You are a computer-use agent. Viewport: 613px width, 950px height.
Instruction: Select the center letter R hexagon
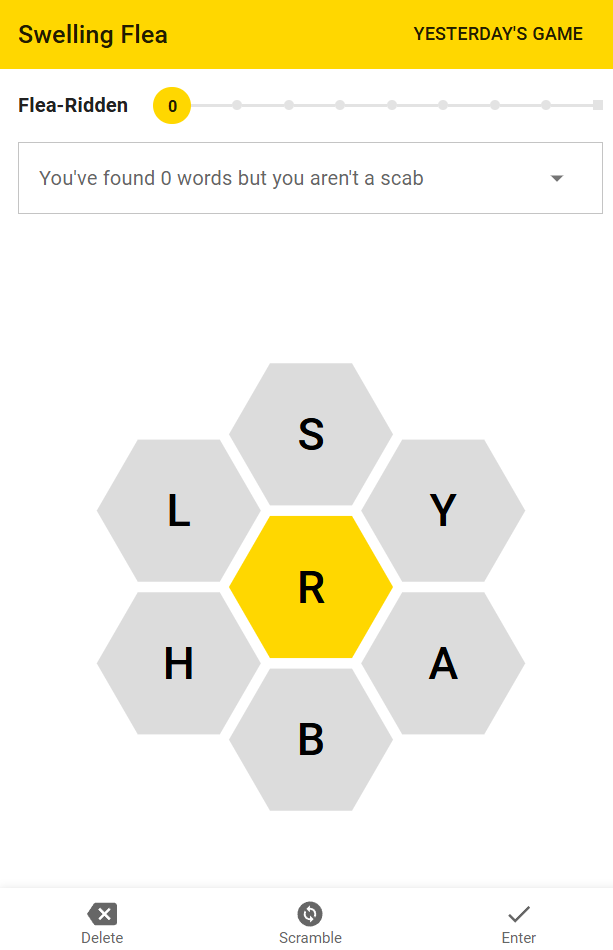(311, 587)
